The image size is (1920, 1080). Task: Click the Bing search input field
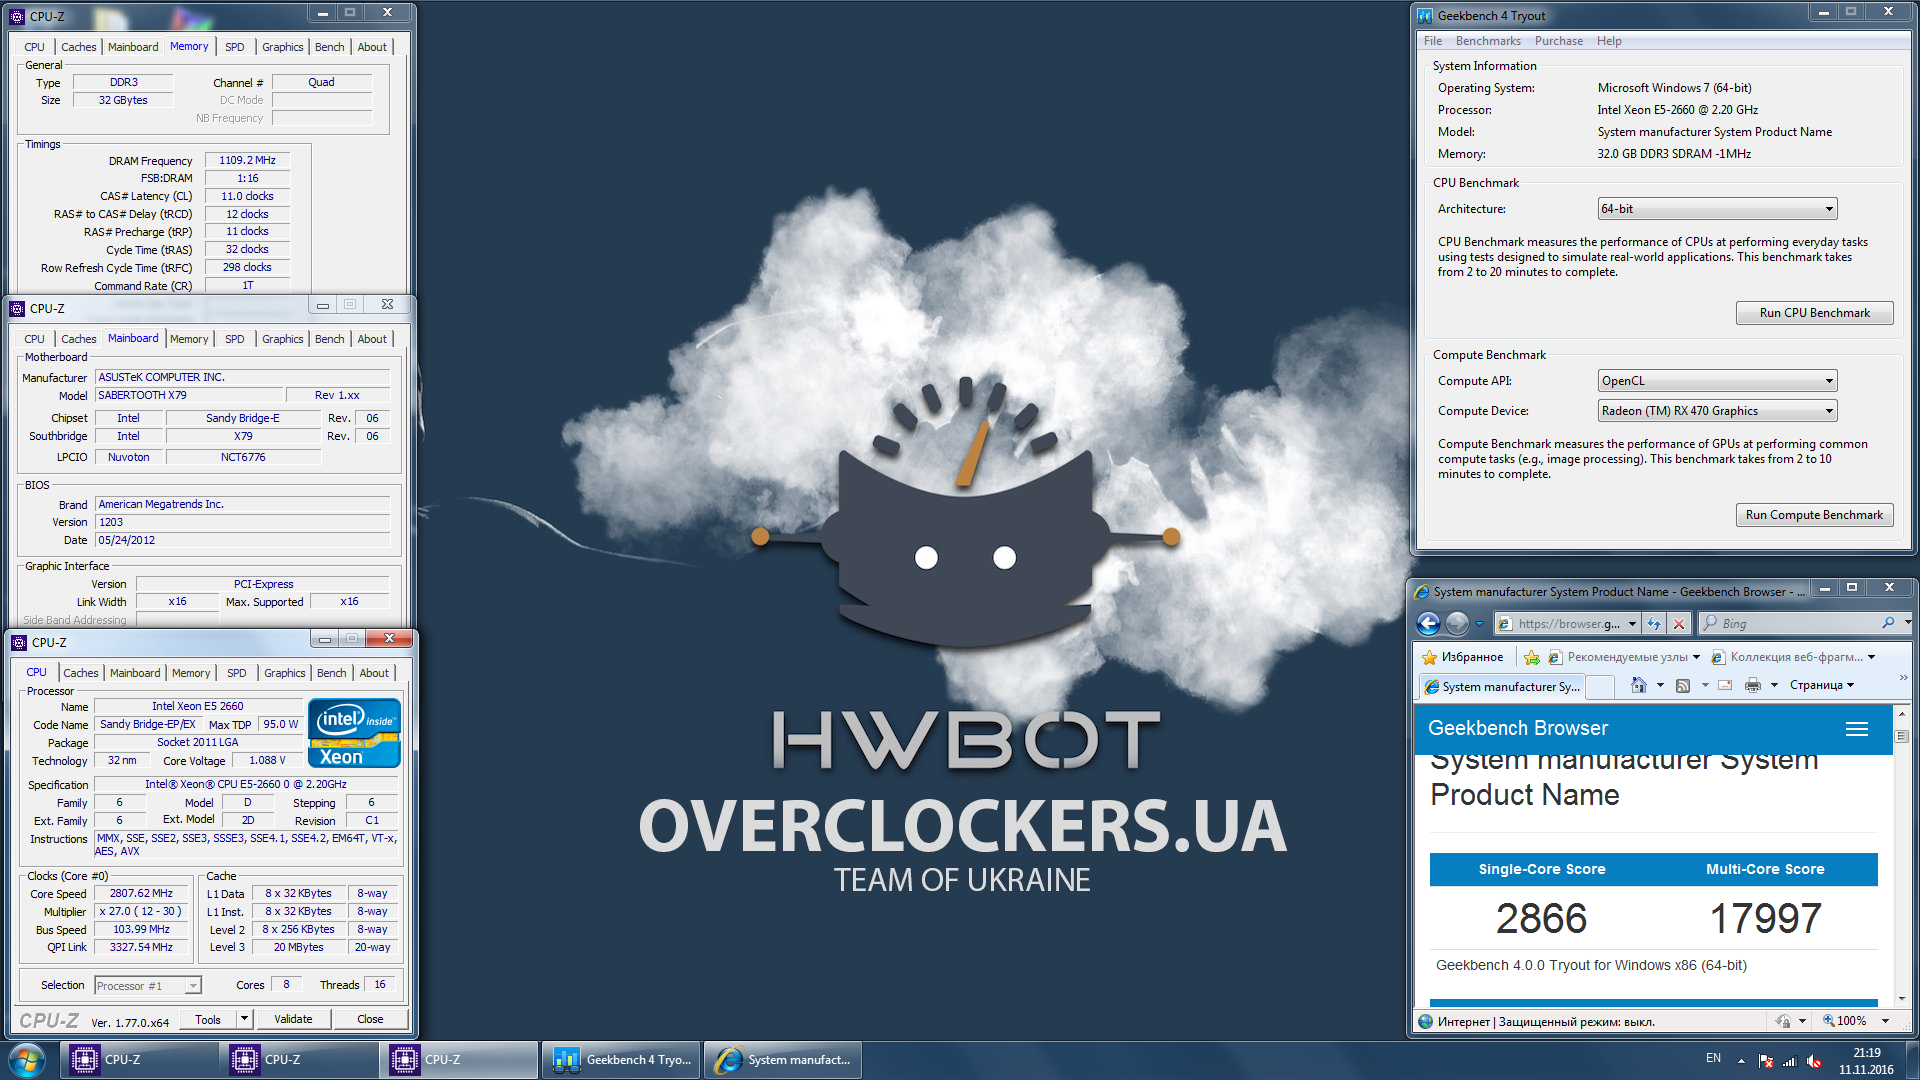[1789, 623]
